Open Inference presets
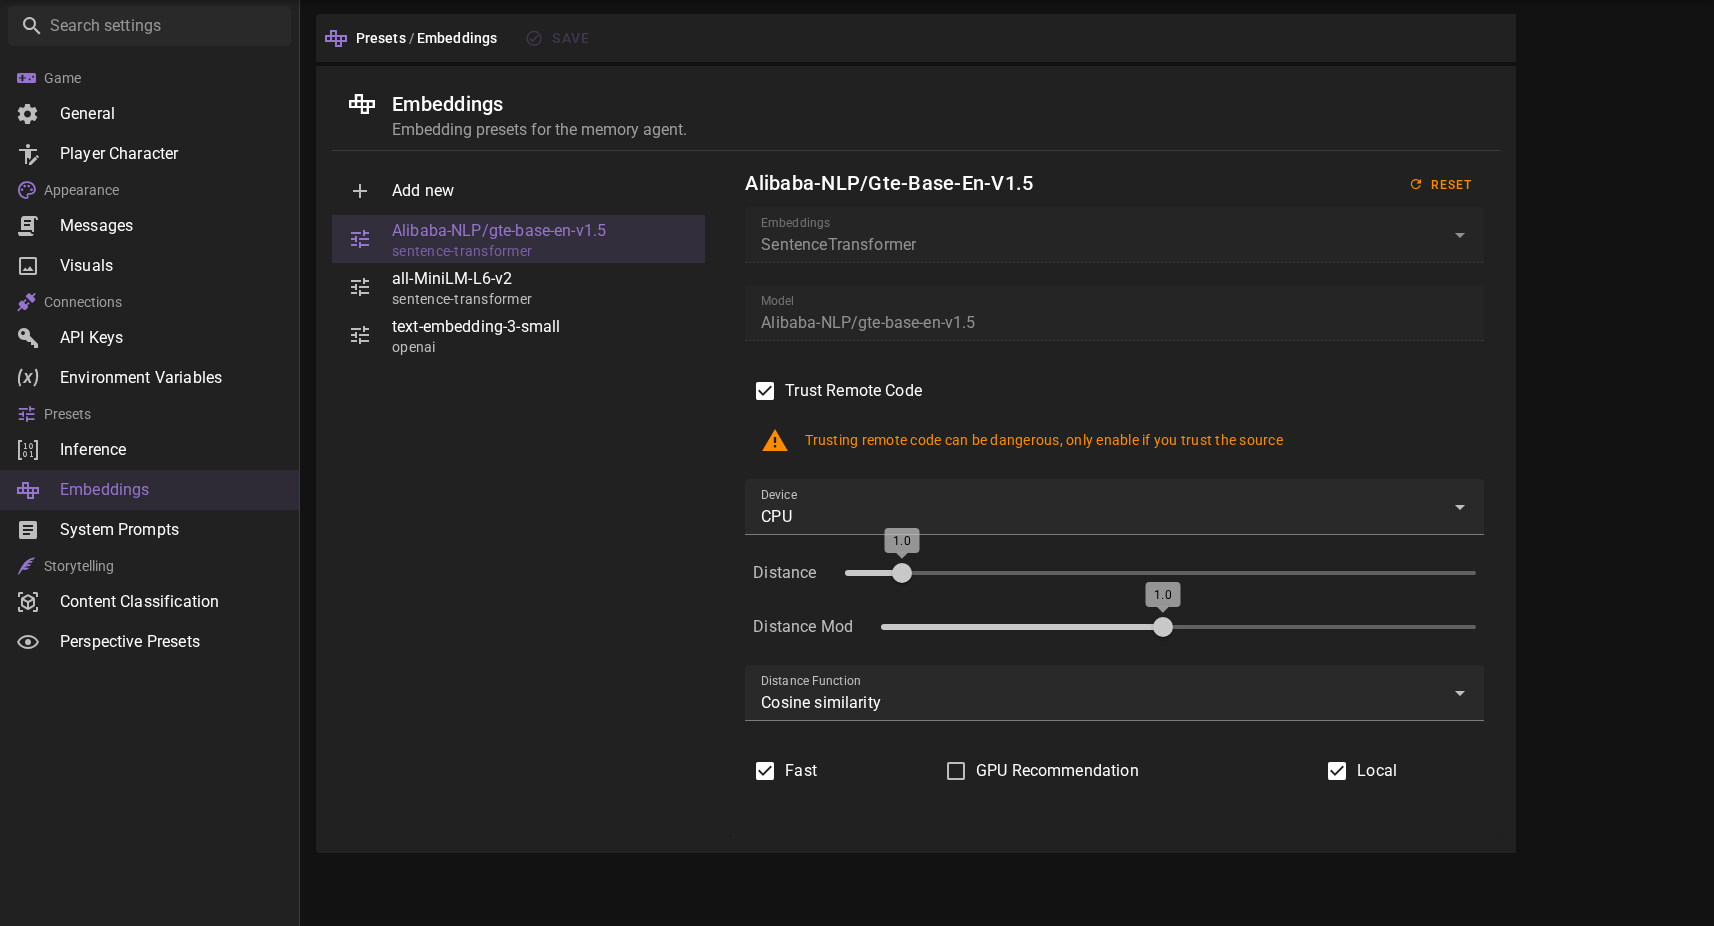This screenshot has height=926, width=1714. pyautogui.click(x=150, y=450)
